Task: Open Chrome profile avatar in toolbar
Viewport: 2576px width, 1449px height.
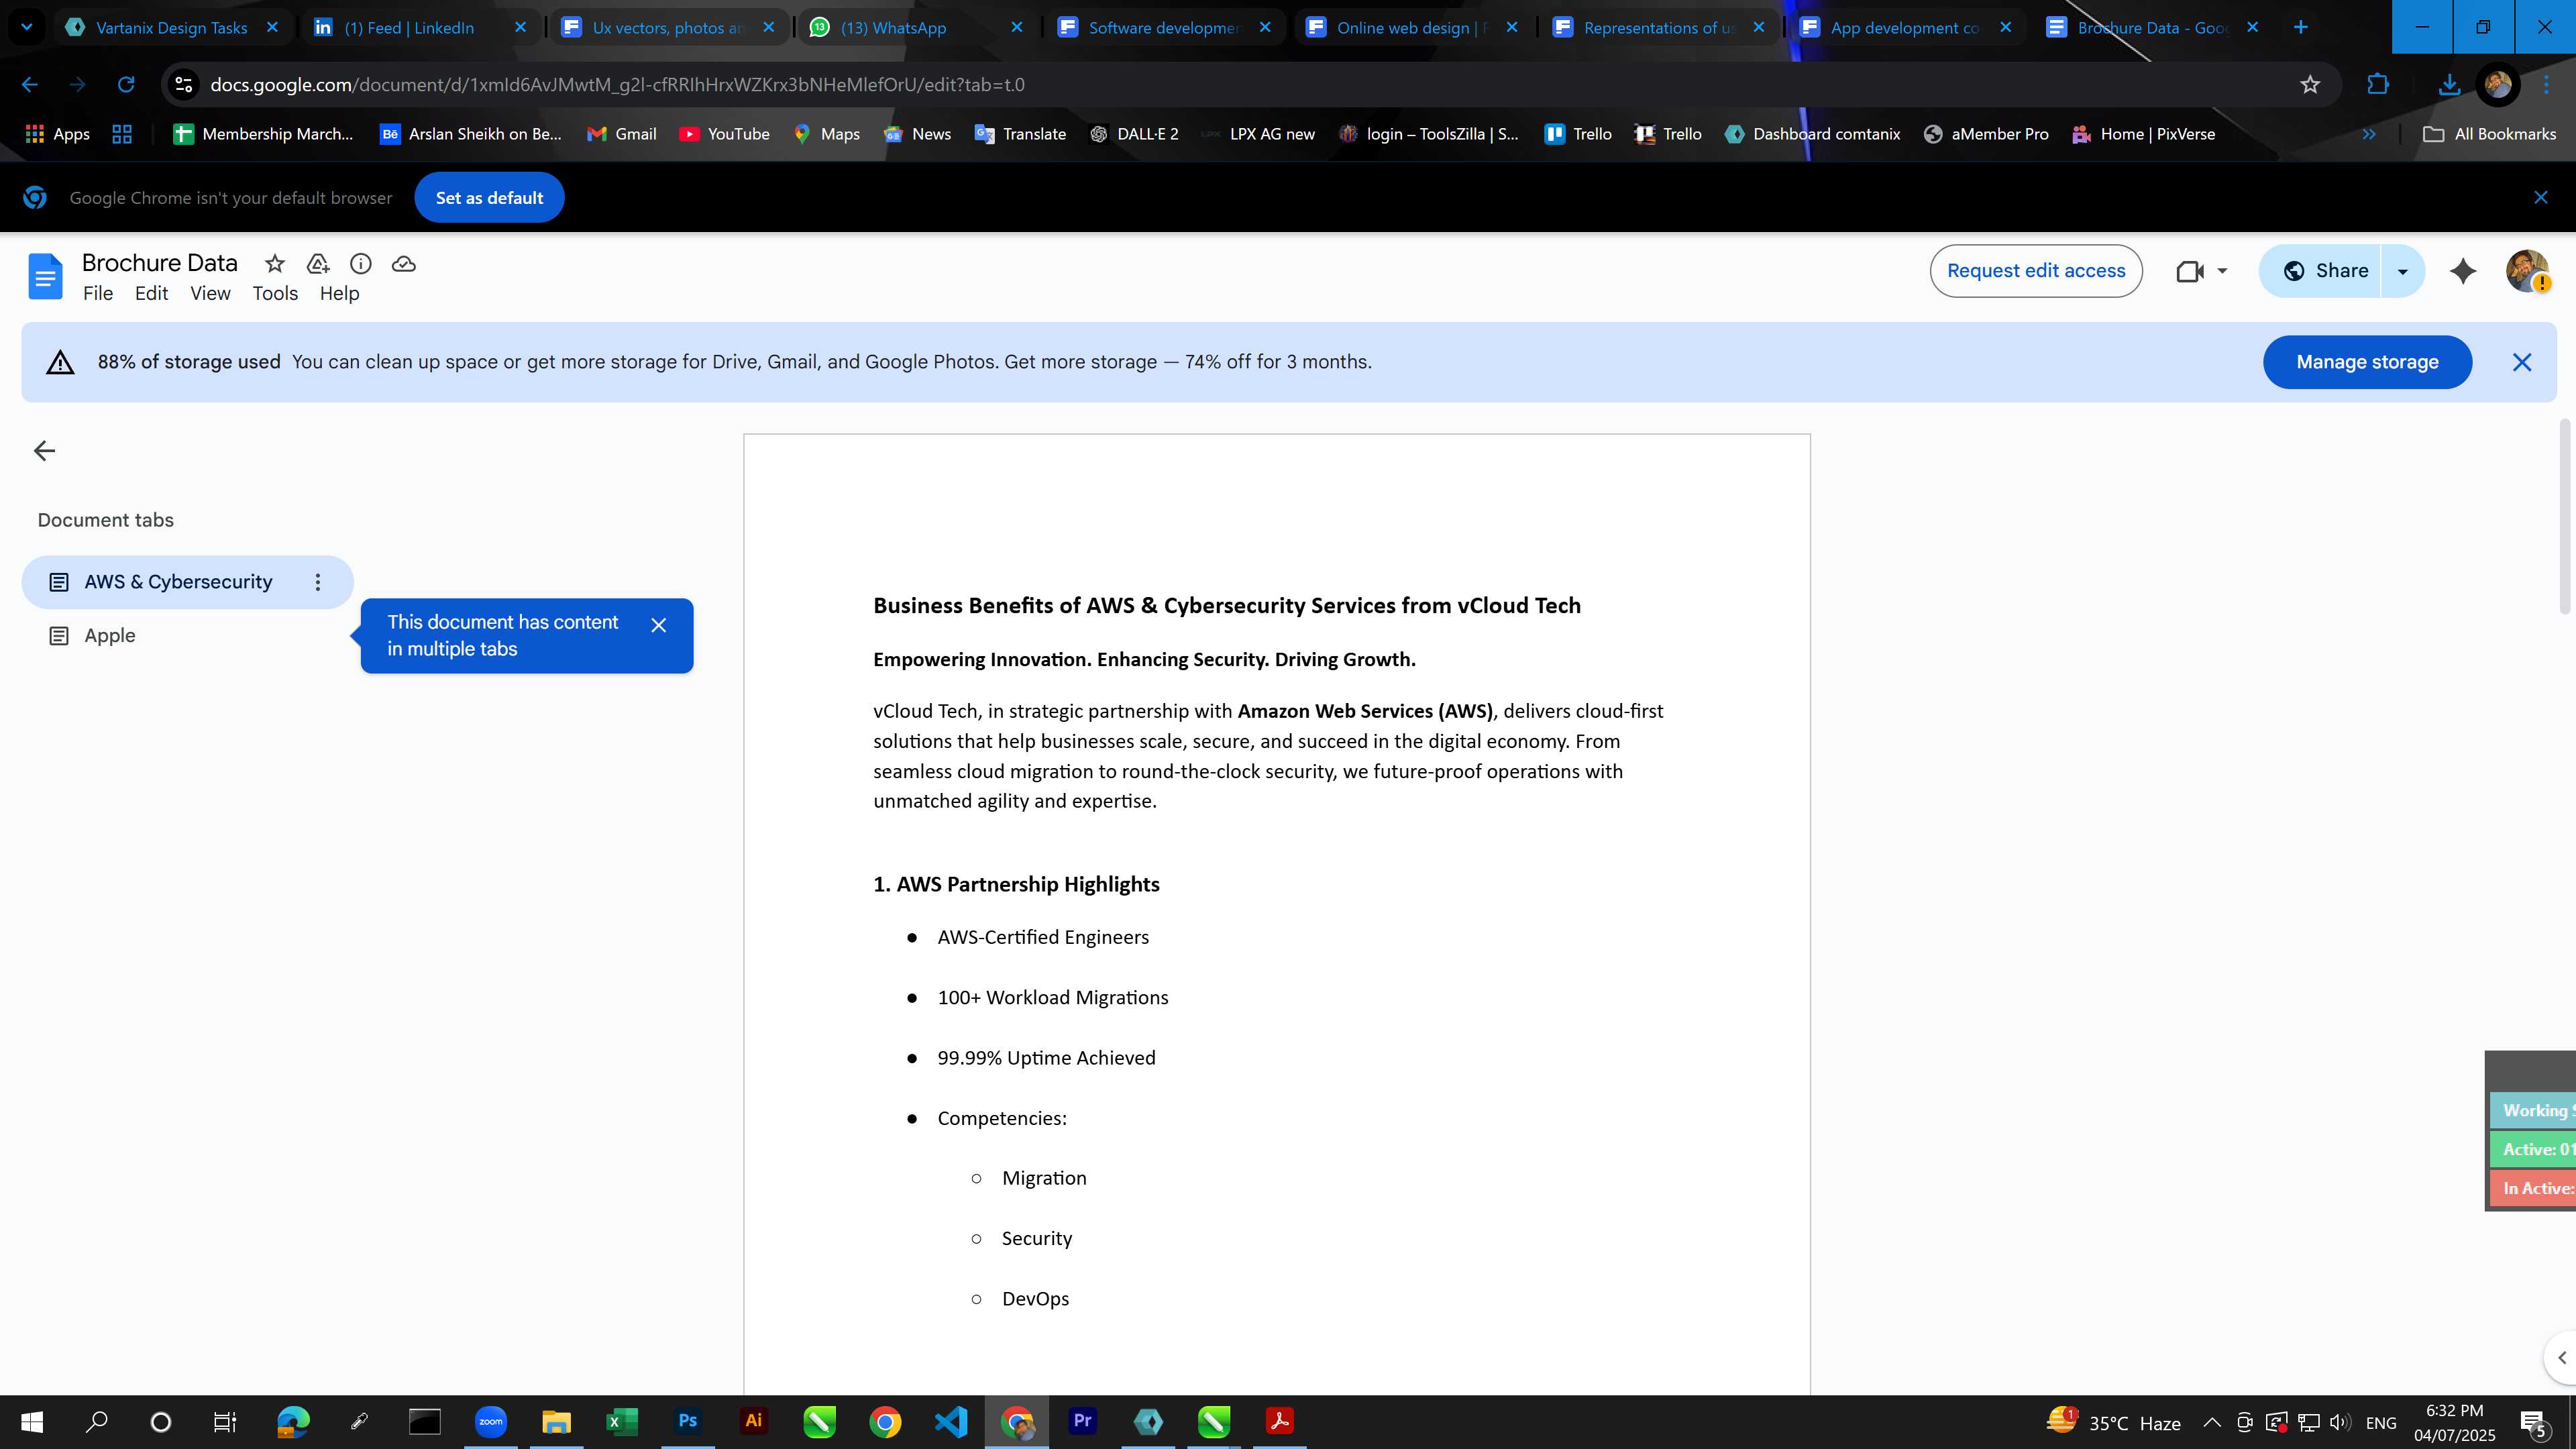Action: click(x=2497, y=85)
